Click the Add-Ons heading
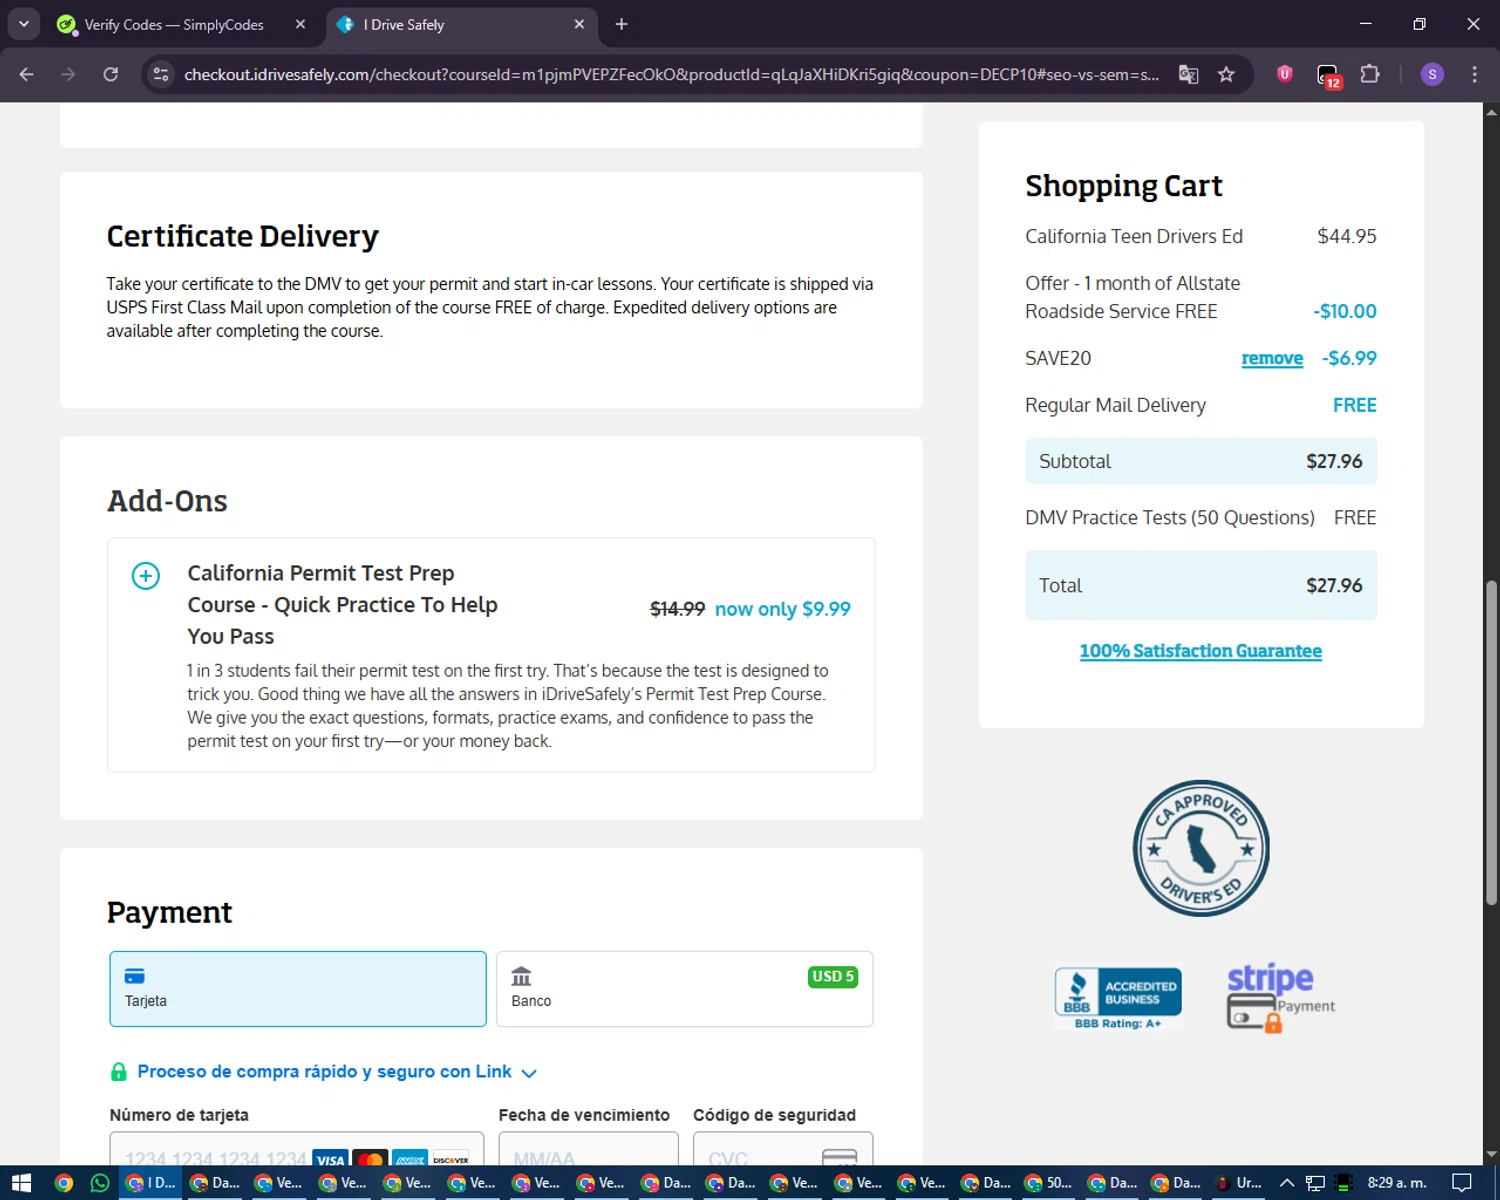This screenshot has height=1200, width=1500. [x=167, y=501]
